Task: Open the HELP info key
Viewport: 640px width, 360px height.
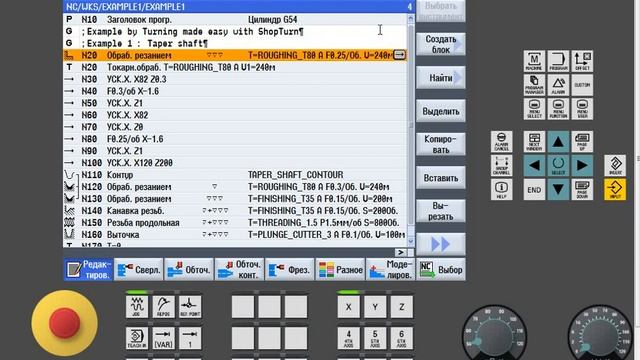Action: pos(501,190)
